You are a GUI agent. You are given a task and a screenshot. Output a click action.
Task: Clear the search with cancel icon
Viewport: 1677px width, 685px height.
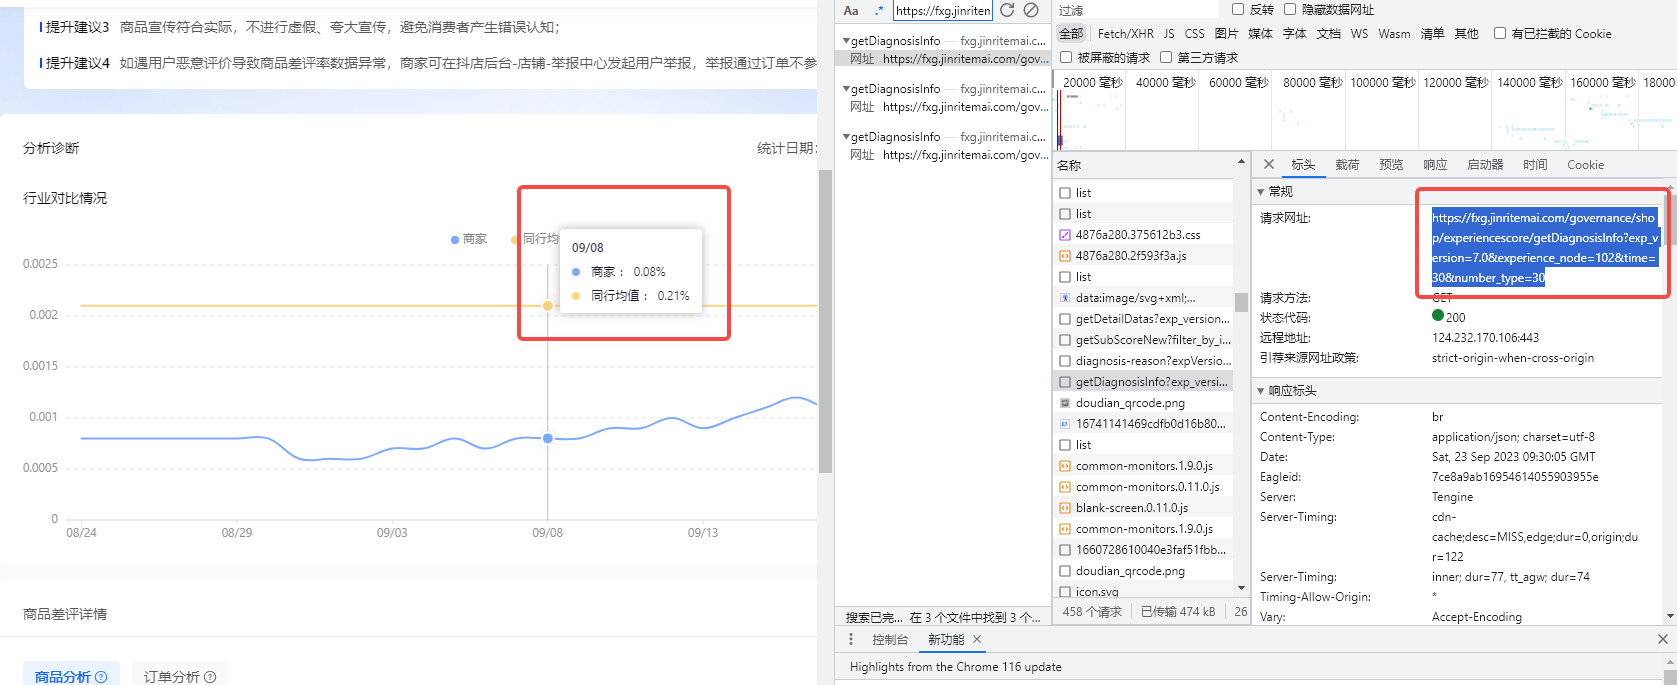click(1031, 10)
